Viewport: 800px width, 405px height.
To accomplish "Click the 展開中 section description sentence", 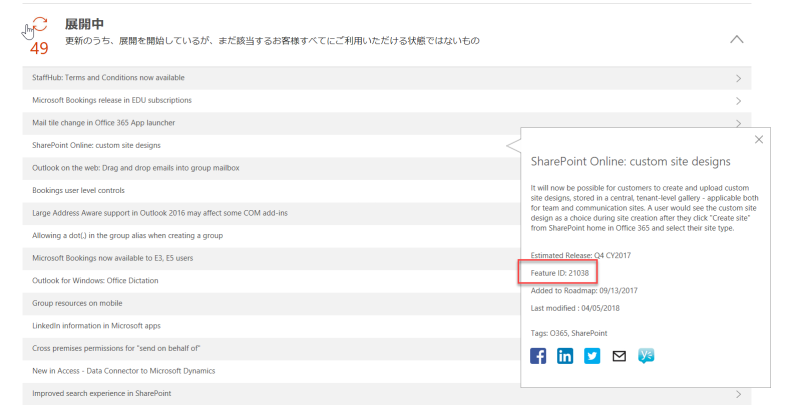I will point(272,41).
